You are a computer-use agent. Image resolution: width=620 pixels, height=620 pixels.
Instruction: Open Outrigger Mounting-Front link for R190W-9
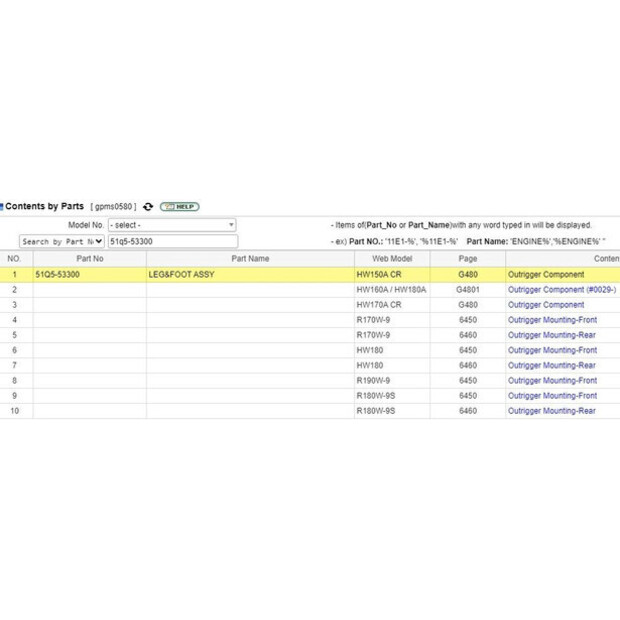coord(552,380)
